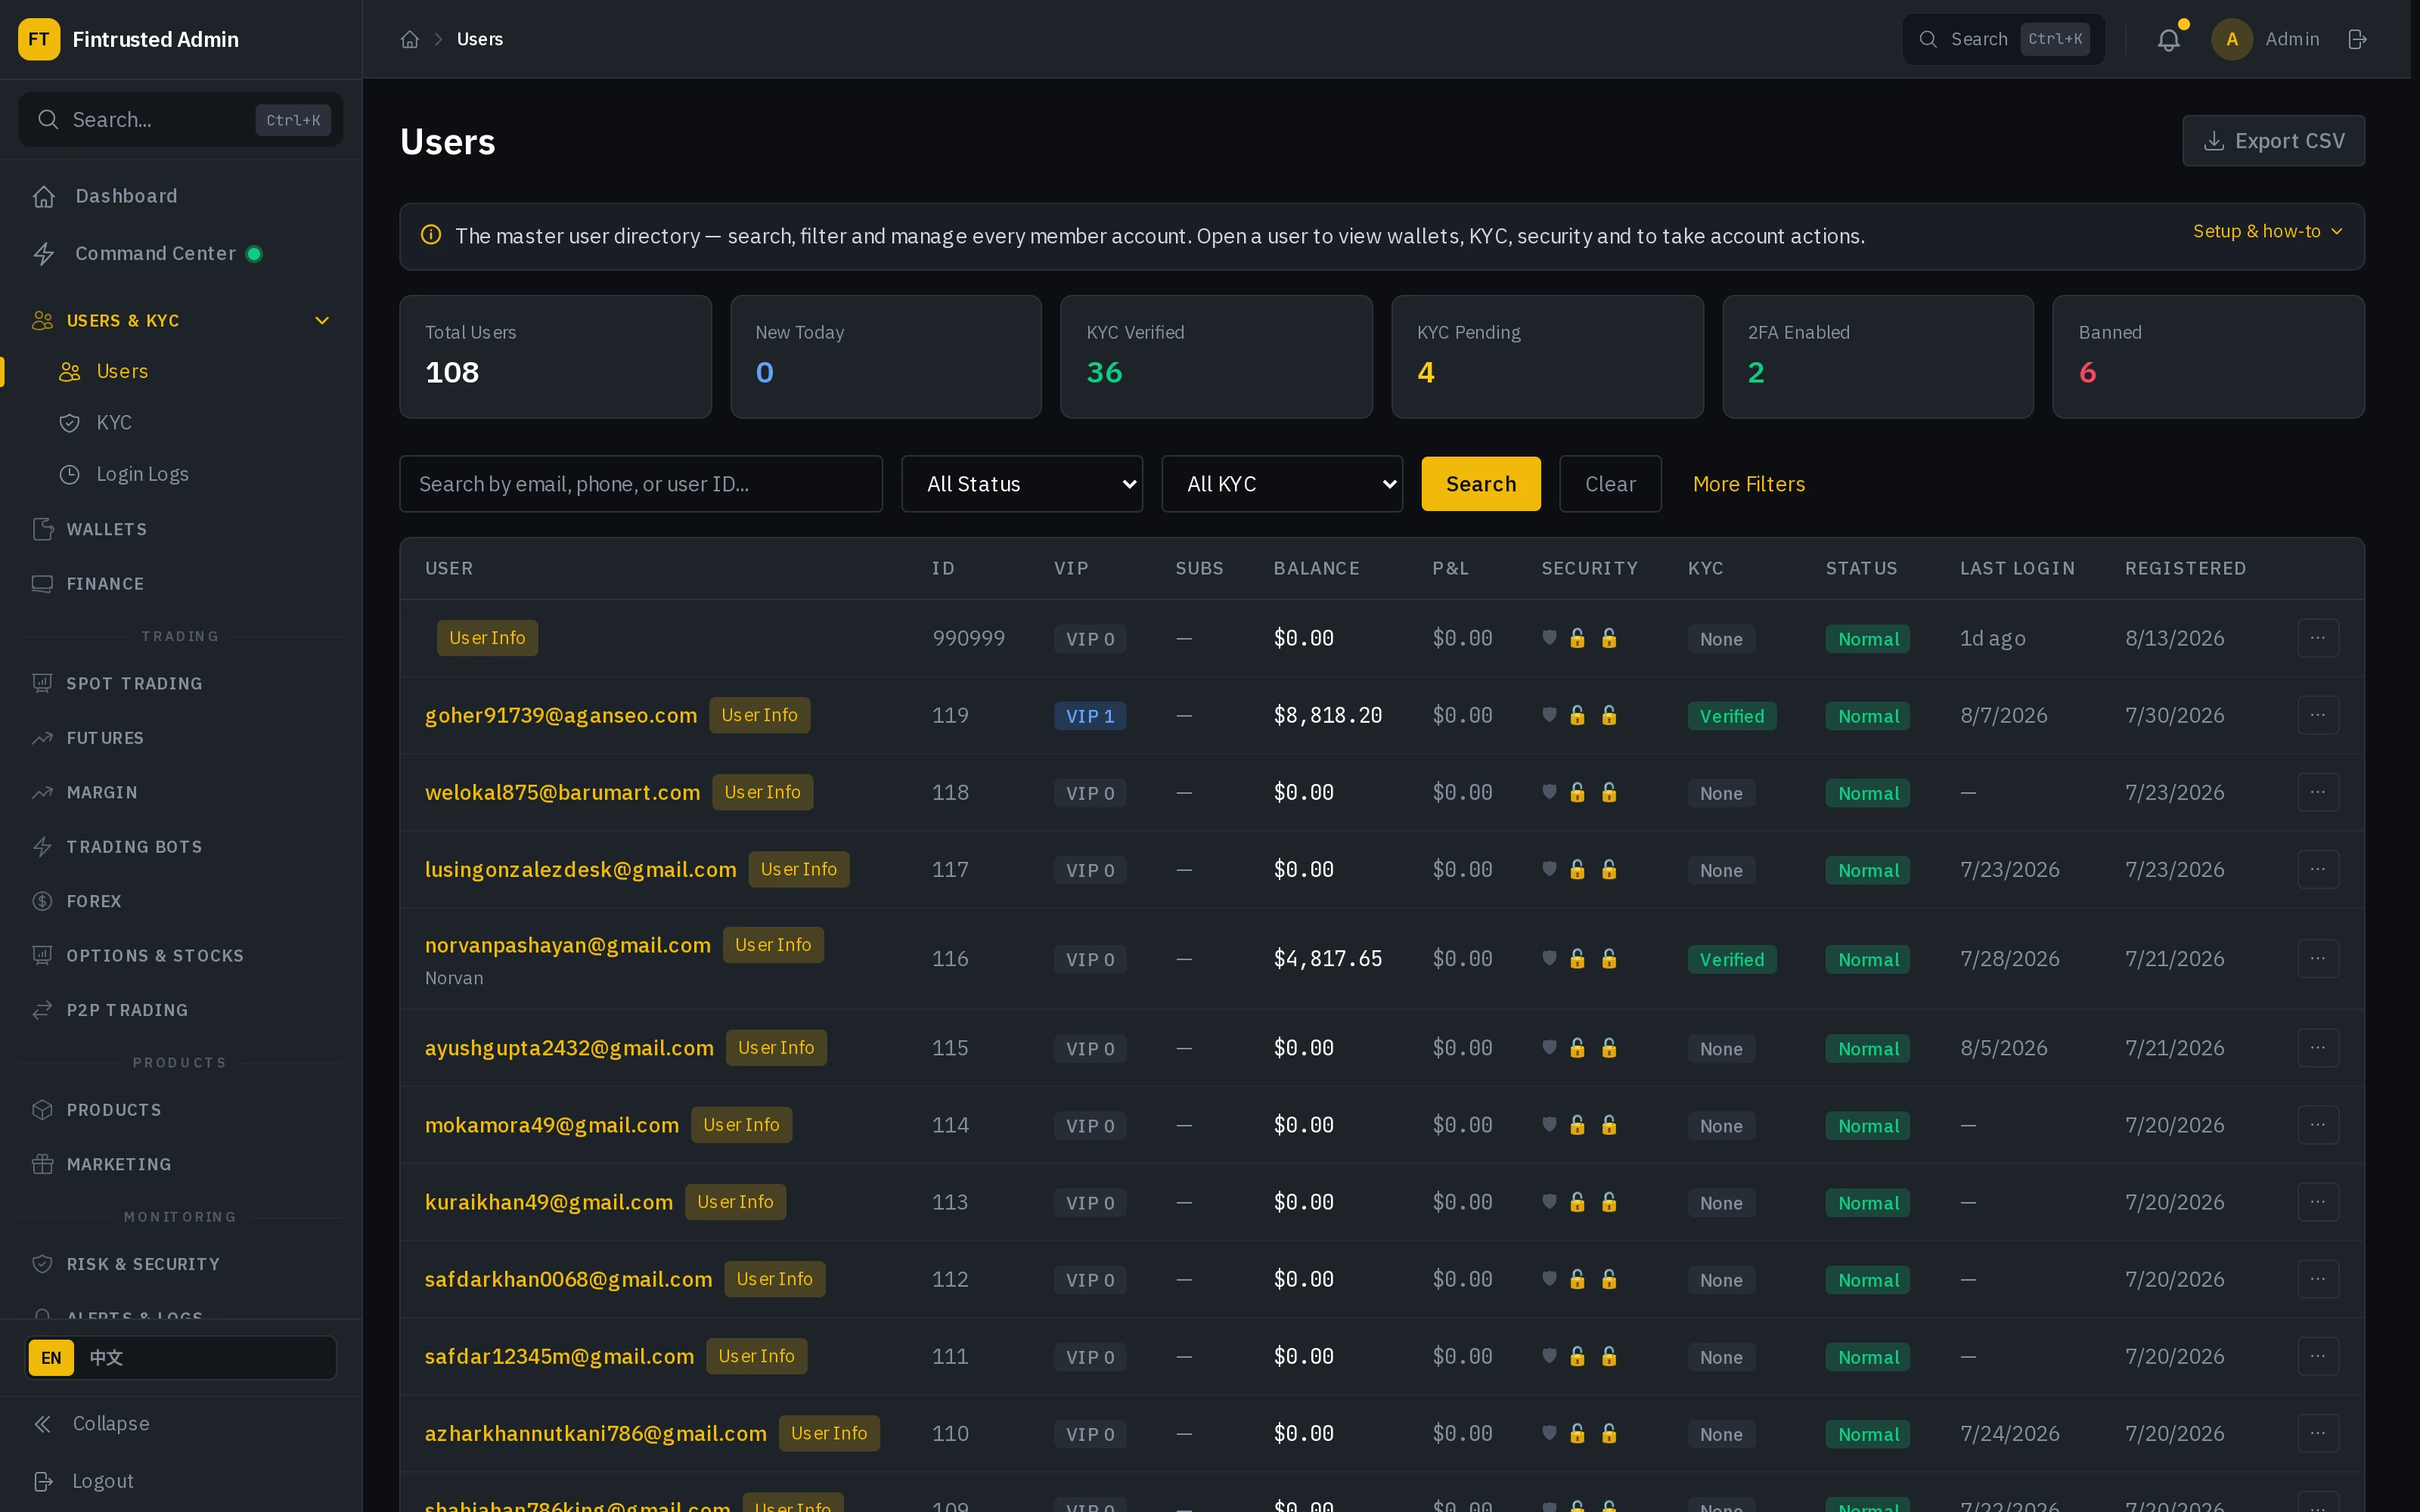The width and height of the screenshot is (2420, 1512).
Task: Click the yellow Search button
Action: pyautogui.click(x=1480, y=484)
